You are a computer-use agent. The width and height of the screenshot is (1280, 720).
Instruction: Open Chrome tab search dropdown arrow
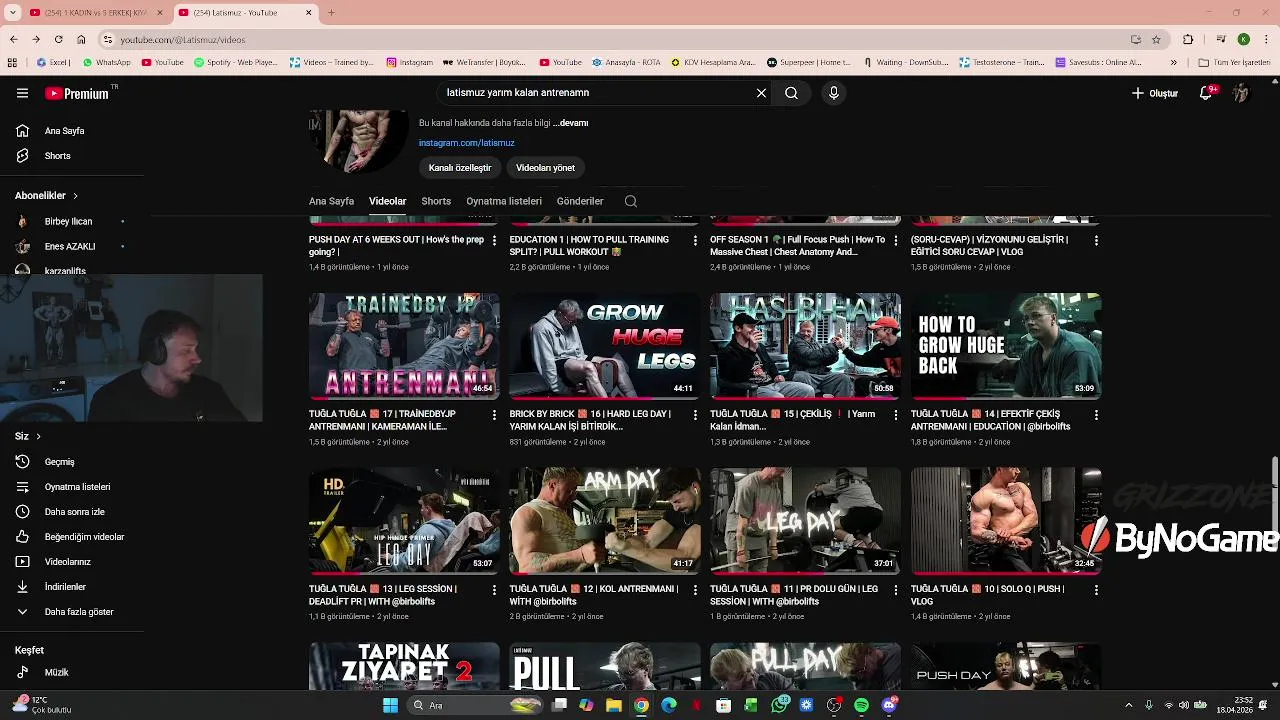pyautogui.click(x=12, y=13)
